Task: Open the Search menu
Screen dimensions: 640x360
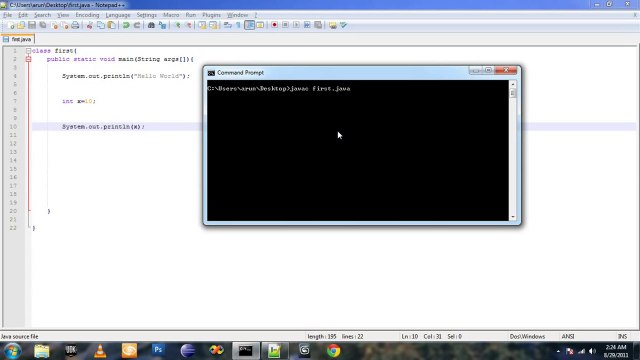Action: point(42,15)
